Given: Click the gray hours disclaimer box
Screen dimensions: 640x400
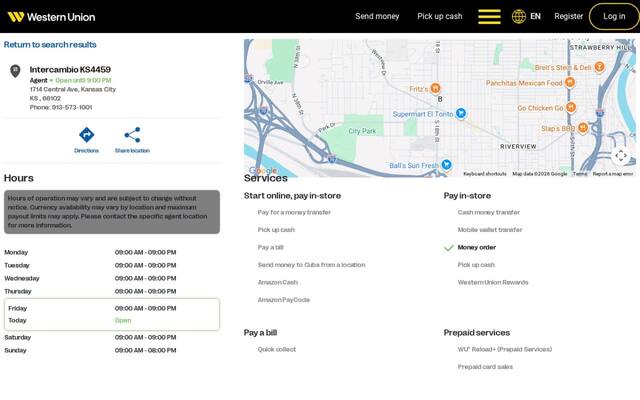Looking at the screenshot, I should tap(112, 212).
